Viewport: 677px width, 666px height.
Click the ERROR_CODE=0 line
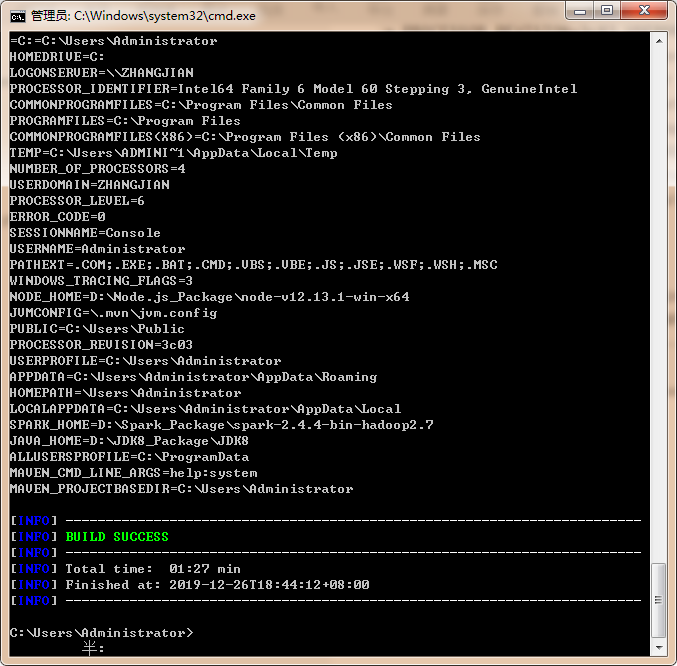(x=57, y=216)
